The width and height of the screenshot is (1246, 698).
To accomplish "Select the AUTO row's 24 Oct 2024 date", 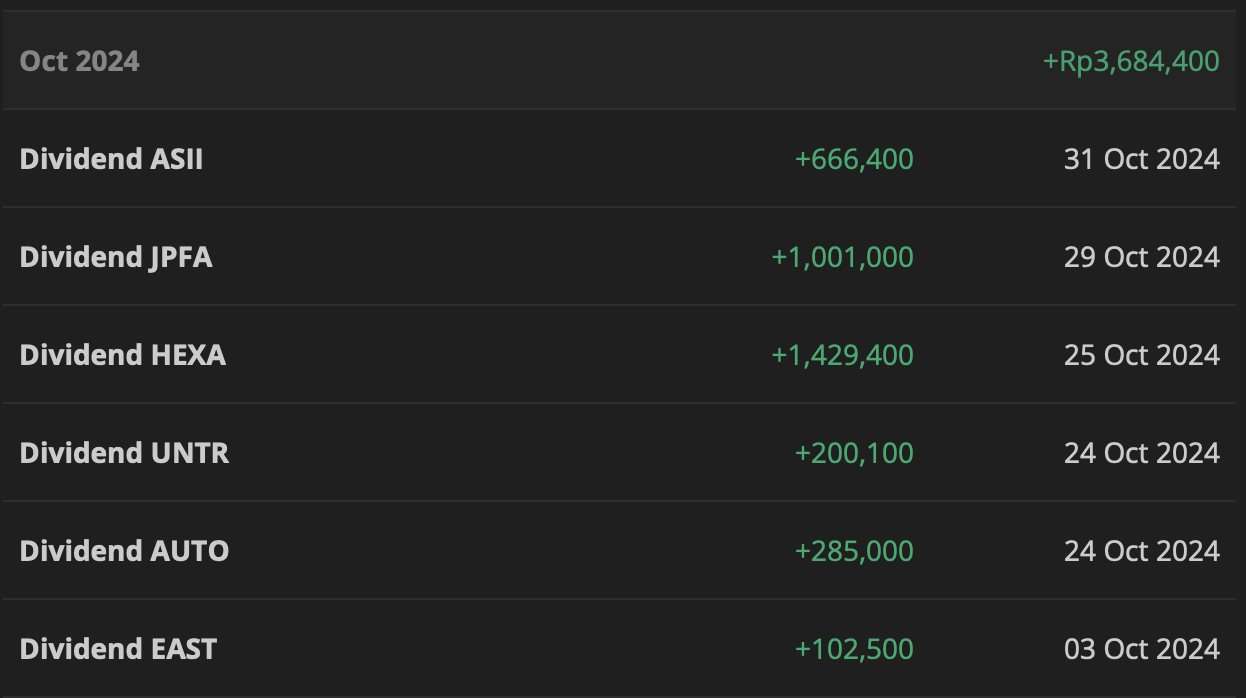I will point(1141,551).
